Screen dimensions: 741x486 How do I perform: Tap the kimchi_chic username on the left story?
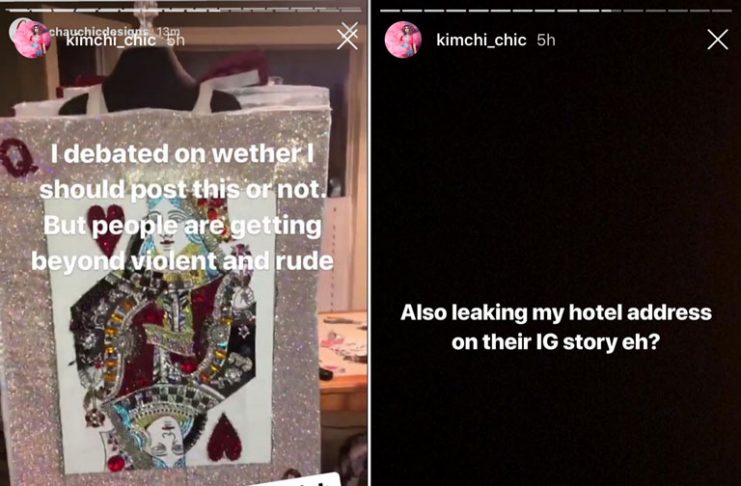click(111, 40)
